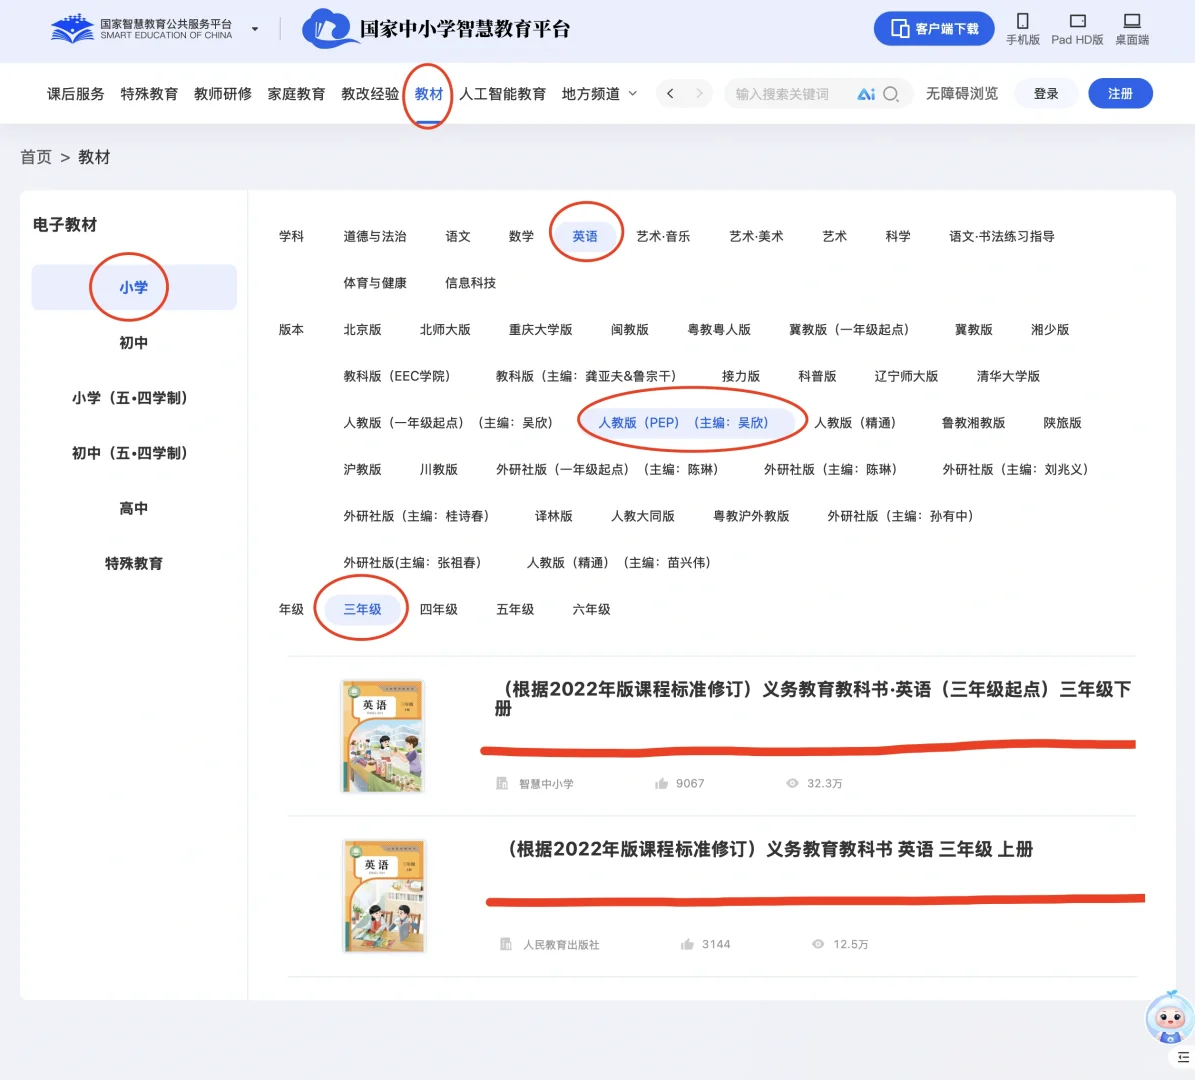The height and width of the screenshot is (1080, 1195).
Task: Open 无障碍浏览 accessibility mode
Action: pyautogui.click(x=962, y=93)
